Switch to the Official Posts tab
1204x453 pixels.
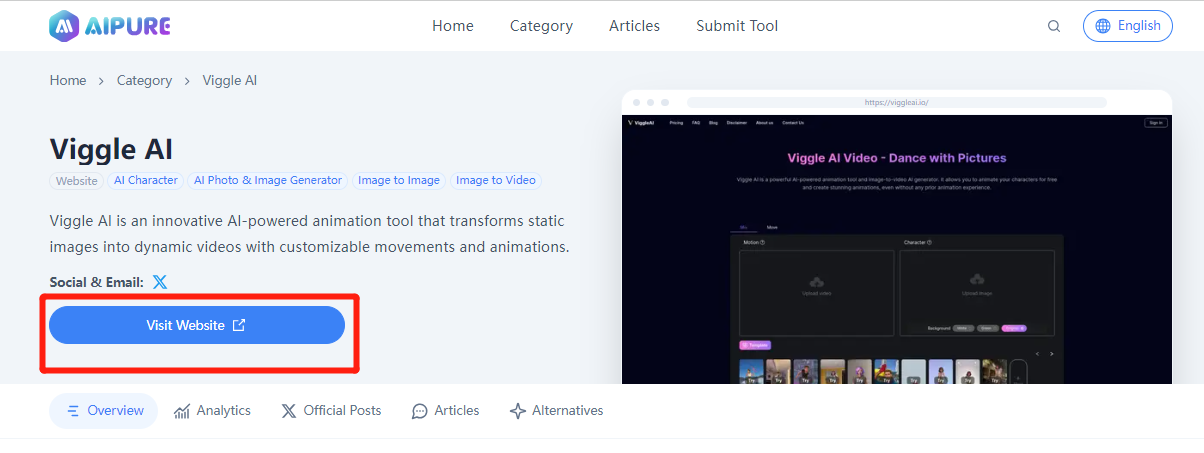point(331,411)
